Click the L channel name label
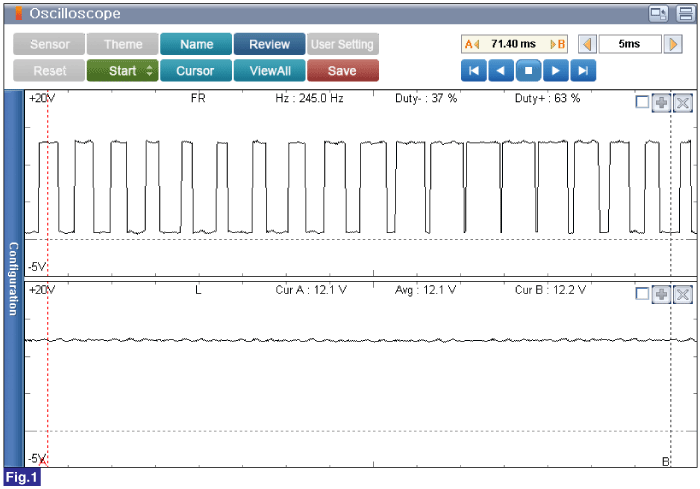This screenshot has width=700, height=489. pyautogui.click(x=198, y=290)
